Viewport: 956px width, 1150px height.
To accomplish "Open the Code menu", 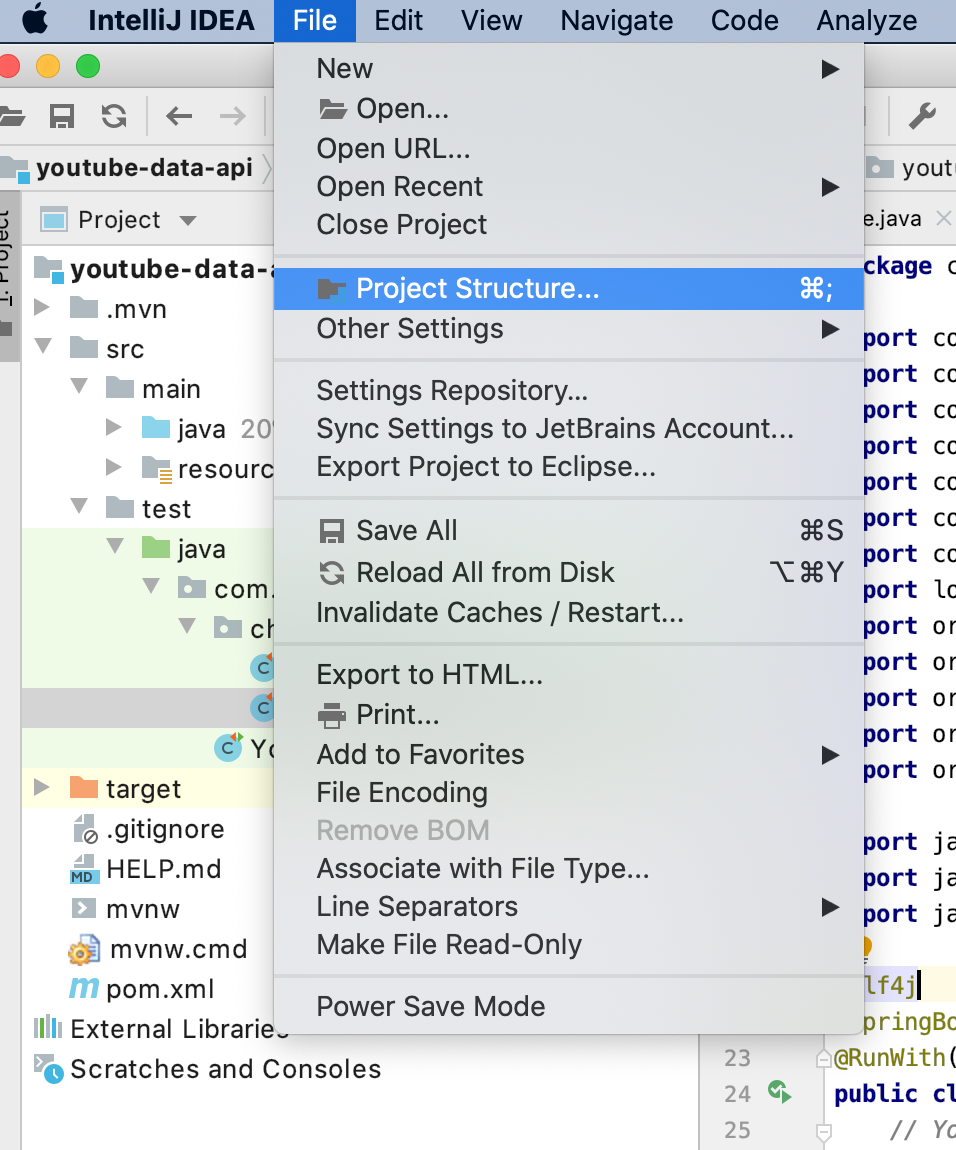I will coord(745,21).
